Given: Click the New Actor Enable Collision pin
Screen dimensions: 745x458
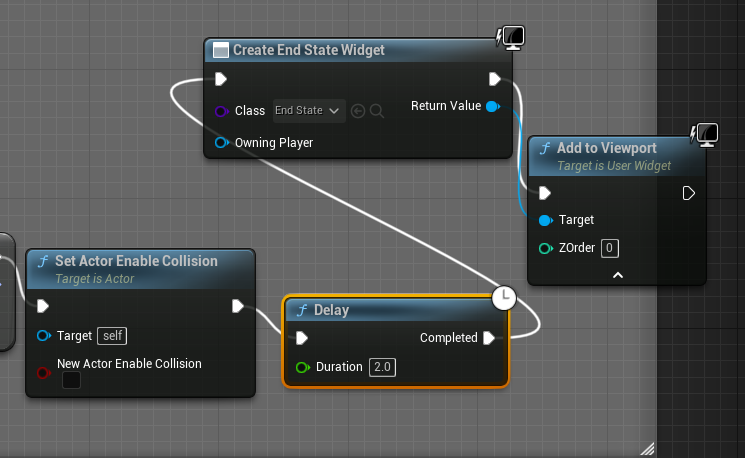Looking at the screenshot, I should coord(43,372).
